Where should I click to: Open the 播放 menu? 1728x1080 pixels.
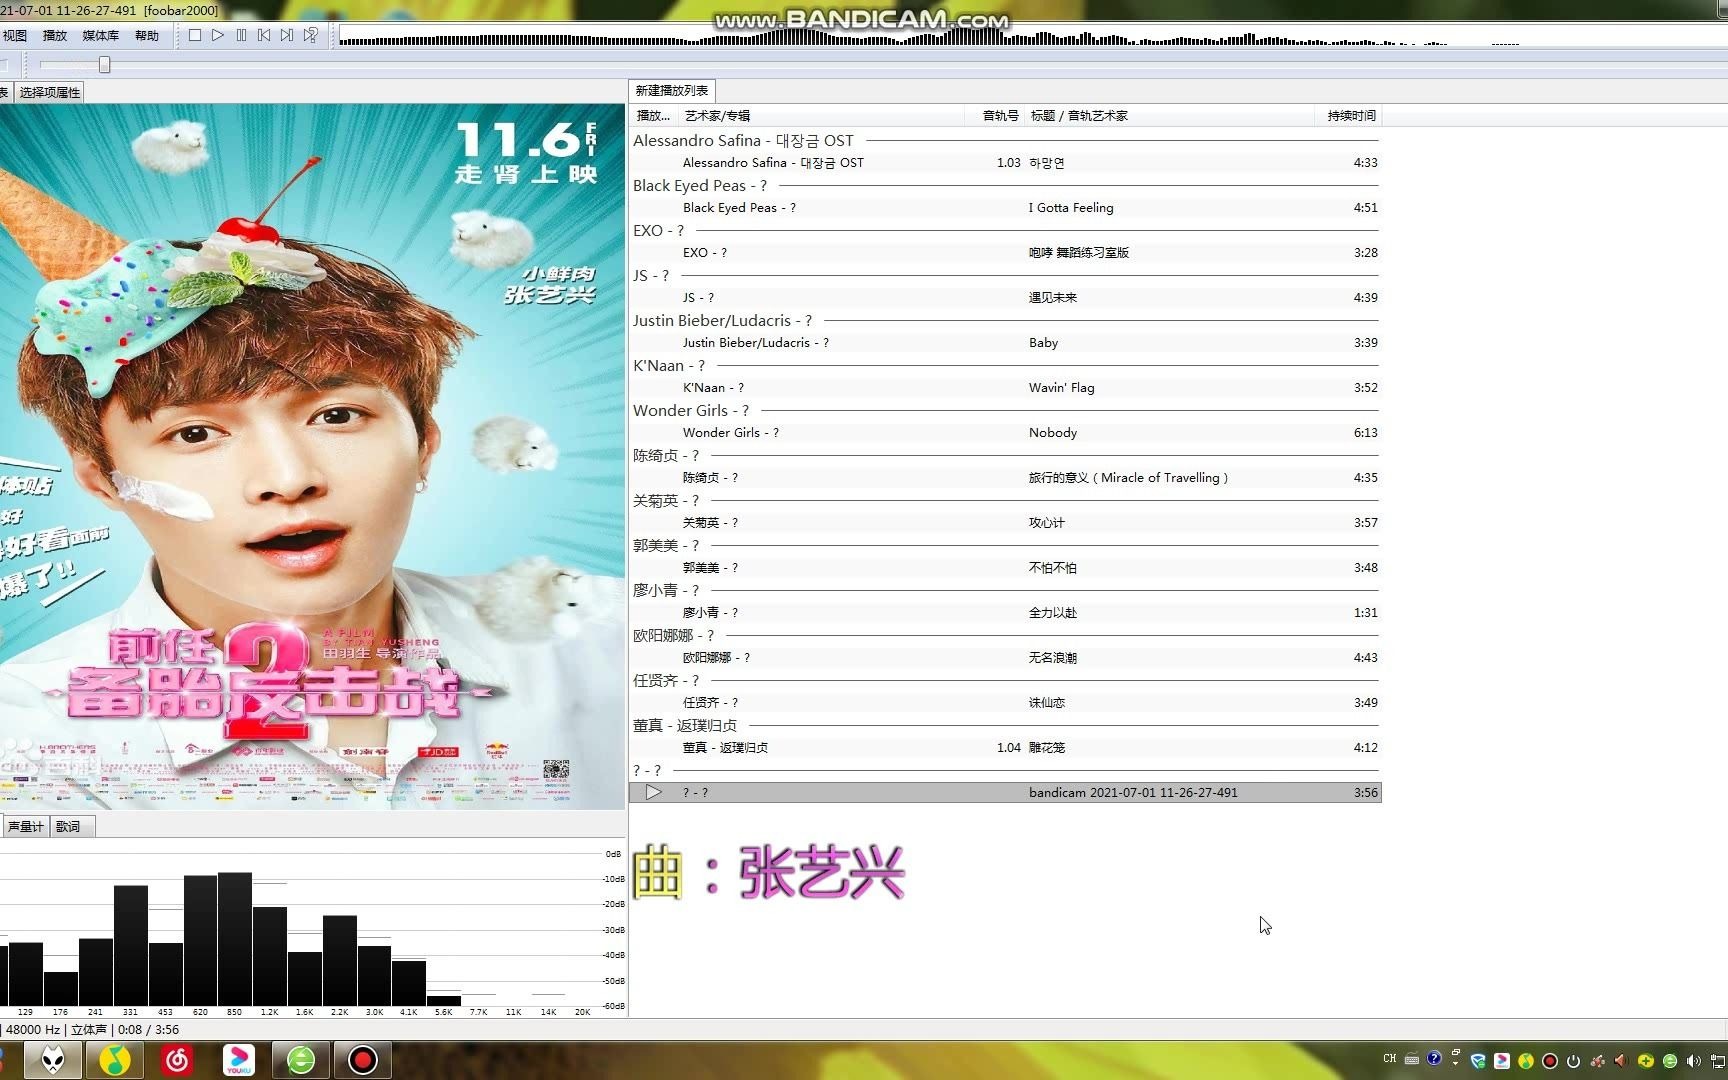[55, 35]
